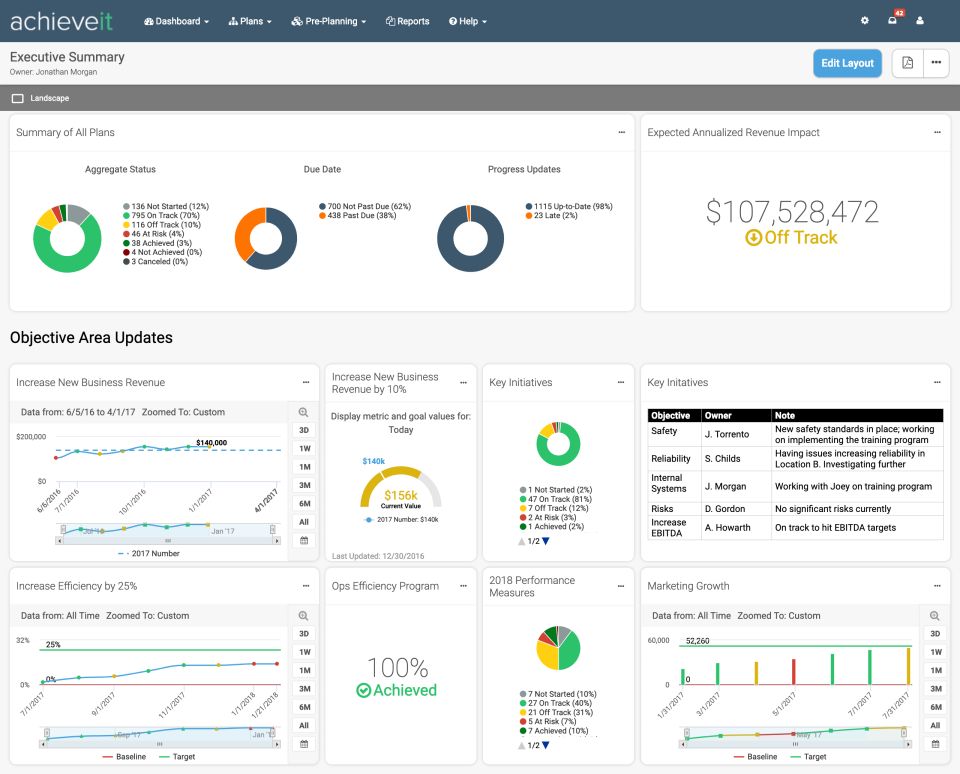This screenshot has width=960, height=774.
Task: Open the Pre-Planning dropdown menu
Action: click(329, 21)
